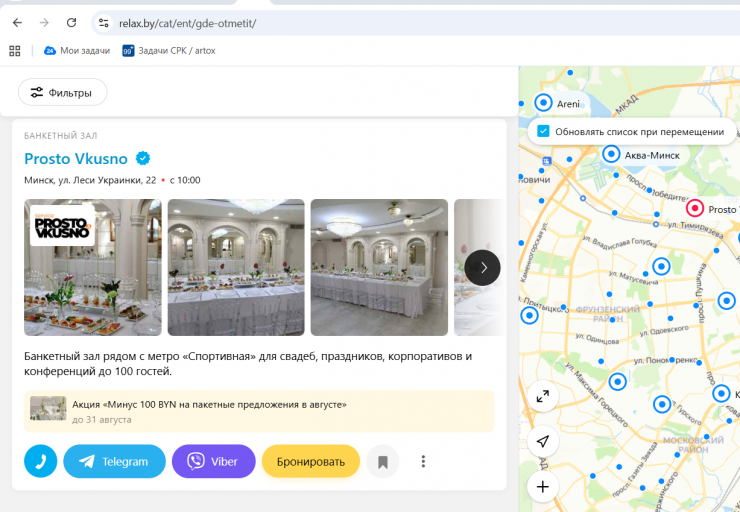This screenshot has width=740, height=512.
Task: Click the МОСКОВСКИЙ РАЙОН map label
Action: [693, 445]
